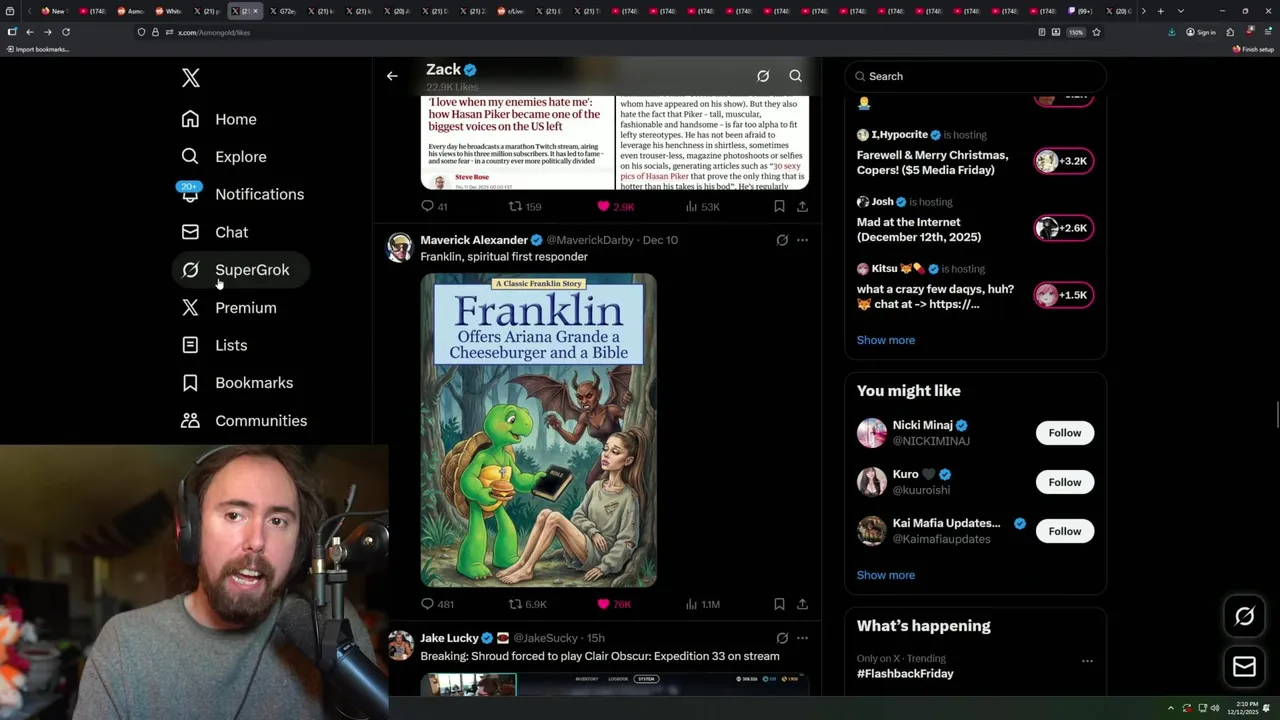This screenshot has width=1280, height=720.
Task: Open the #FlashbackFriday trending topic
Action: click(x=905, y=674)
